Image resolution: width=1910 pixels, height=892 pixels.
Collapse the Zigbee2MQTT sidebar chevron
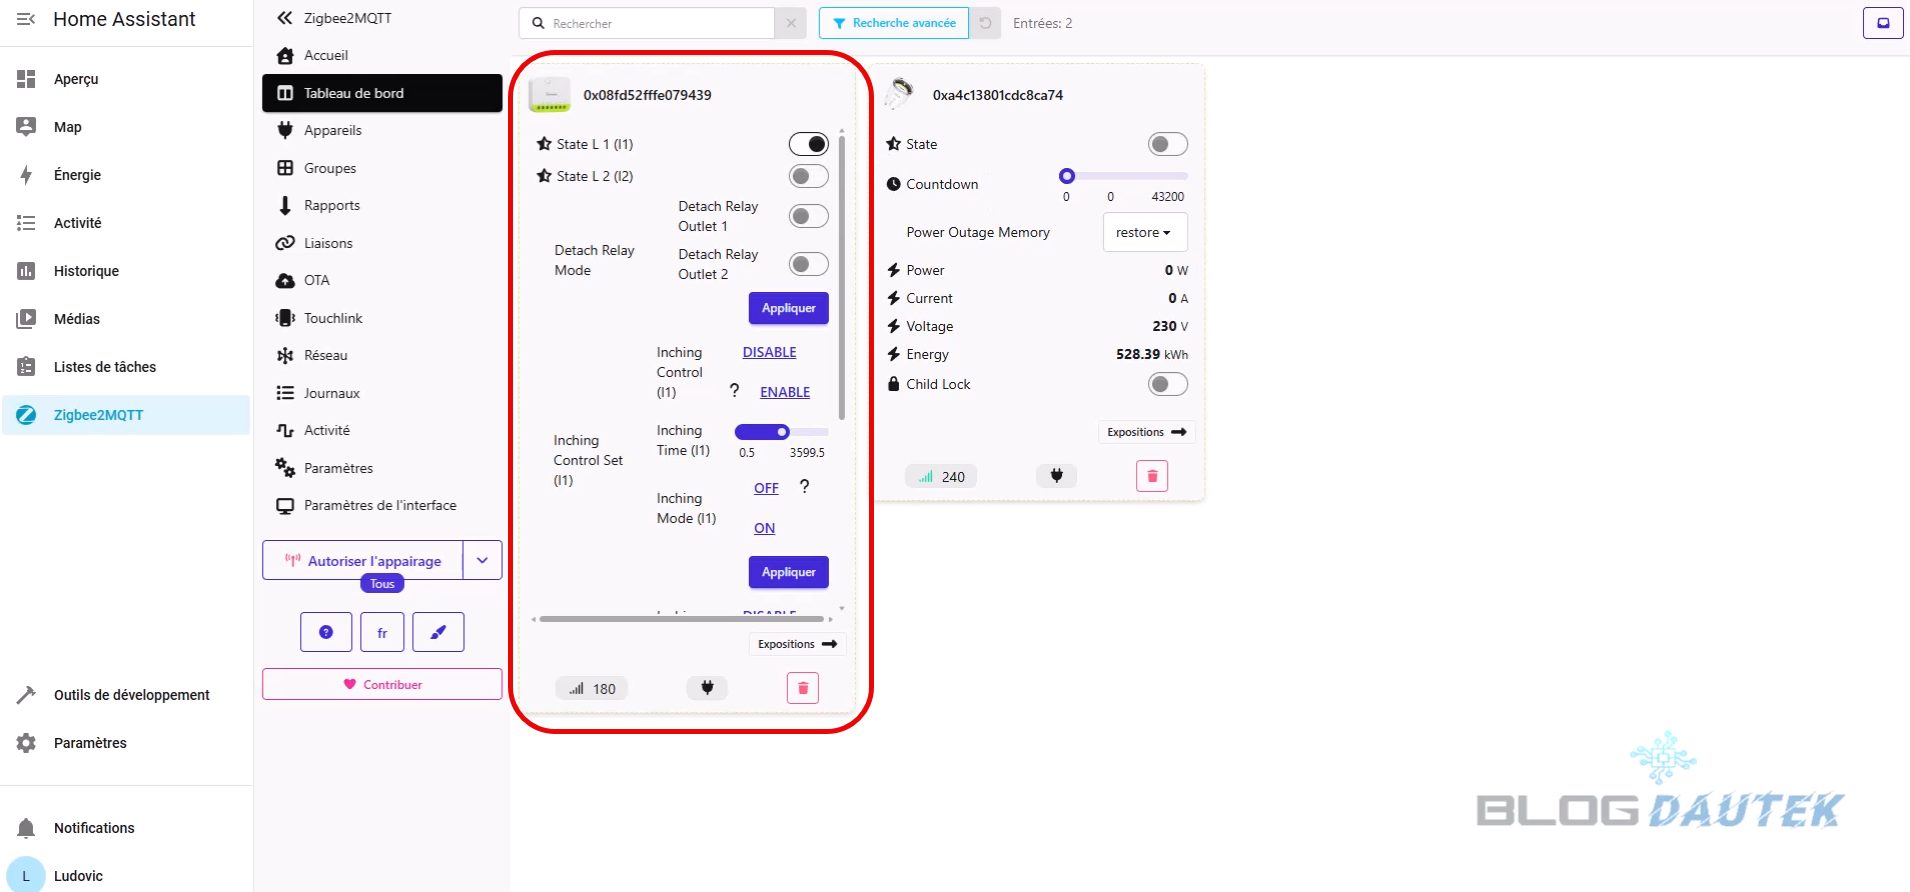[x=284, y=18]
